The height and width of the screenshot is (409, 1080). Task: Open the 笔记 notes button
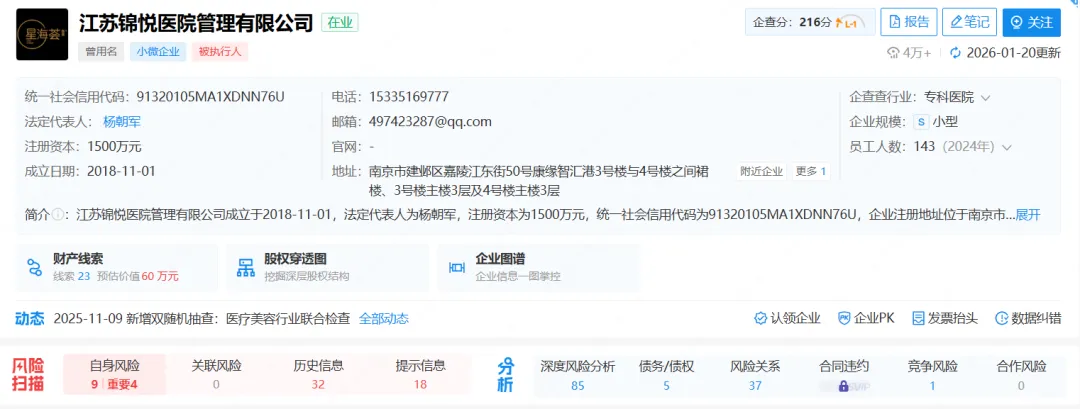pos(969,22)
